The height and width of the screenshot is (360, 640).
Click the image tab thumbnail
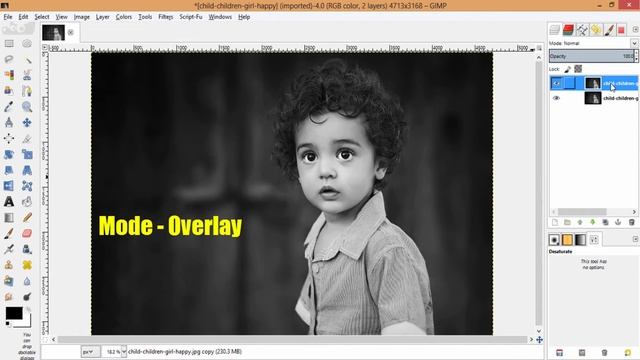(53, 33)
